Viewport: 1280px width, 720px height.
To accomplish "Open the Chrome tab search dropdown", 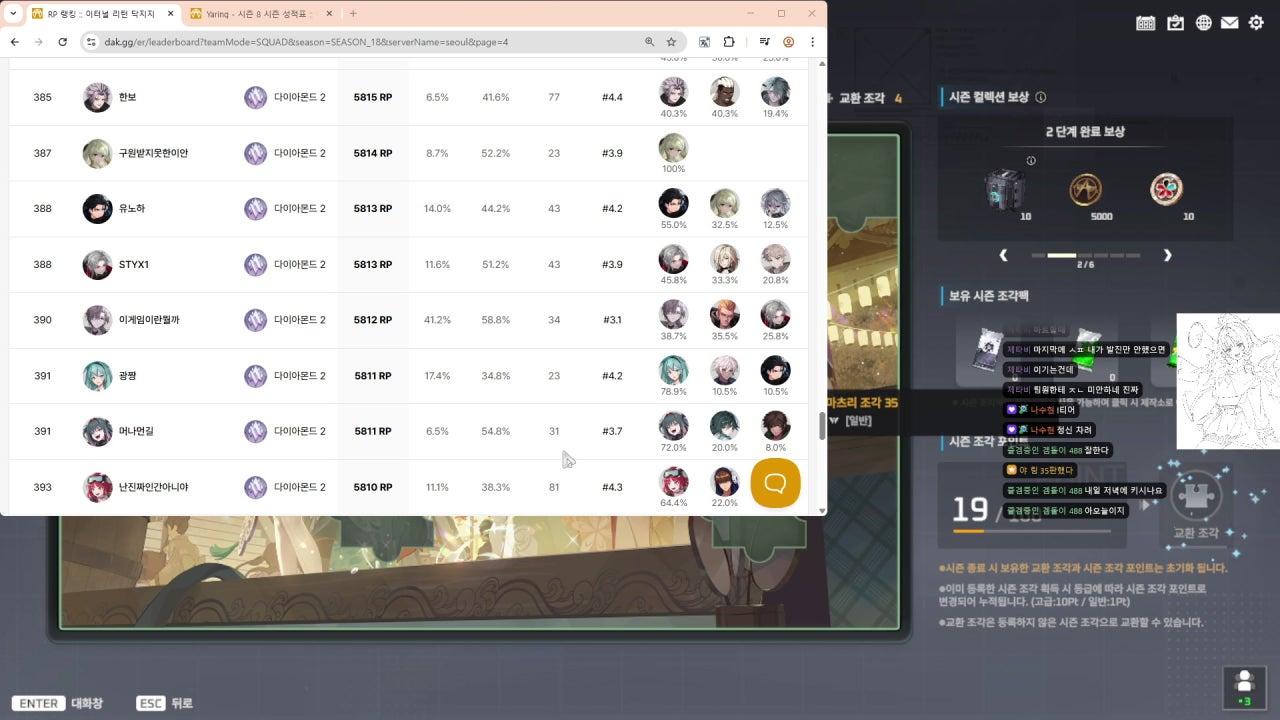I will (13, 13).
